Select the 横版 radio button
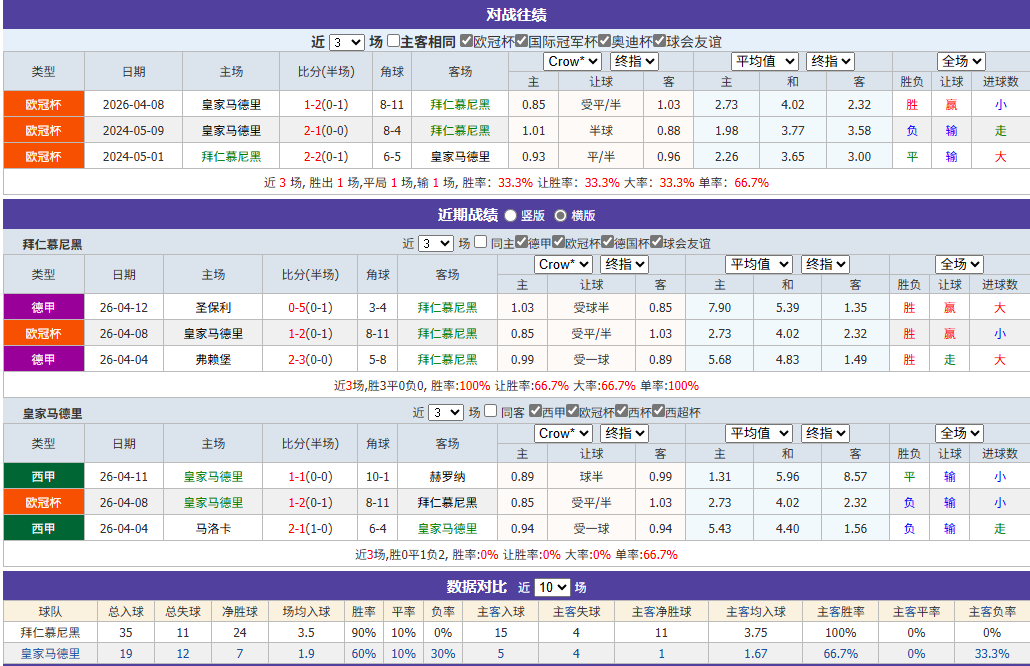The height and width of the screenshot is (666, 1030). tap(559, 215)
